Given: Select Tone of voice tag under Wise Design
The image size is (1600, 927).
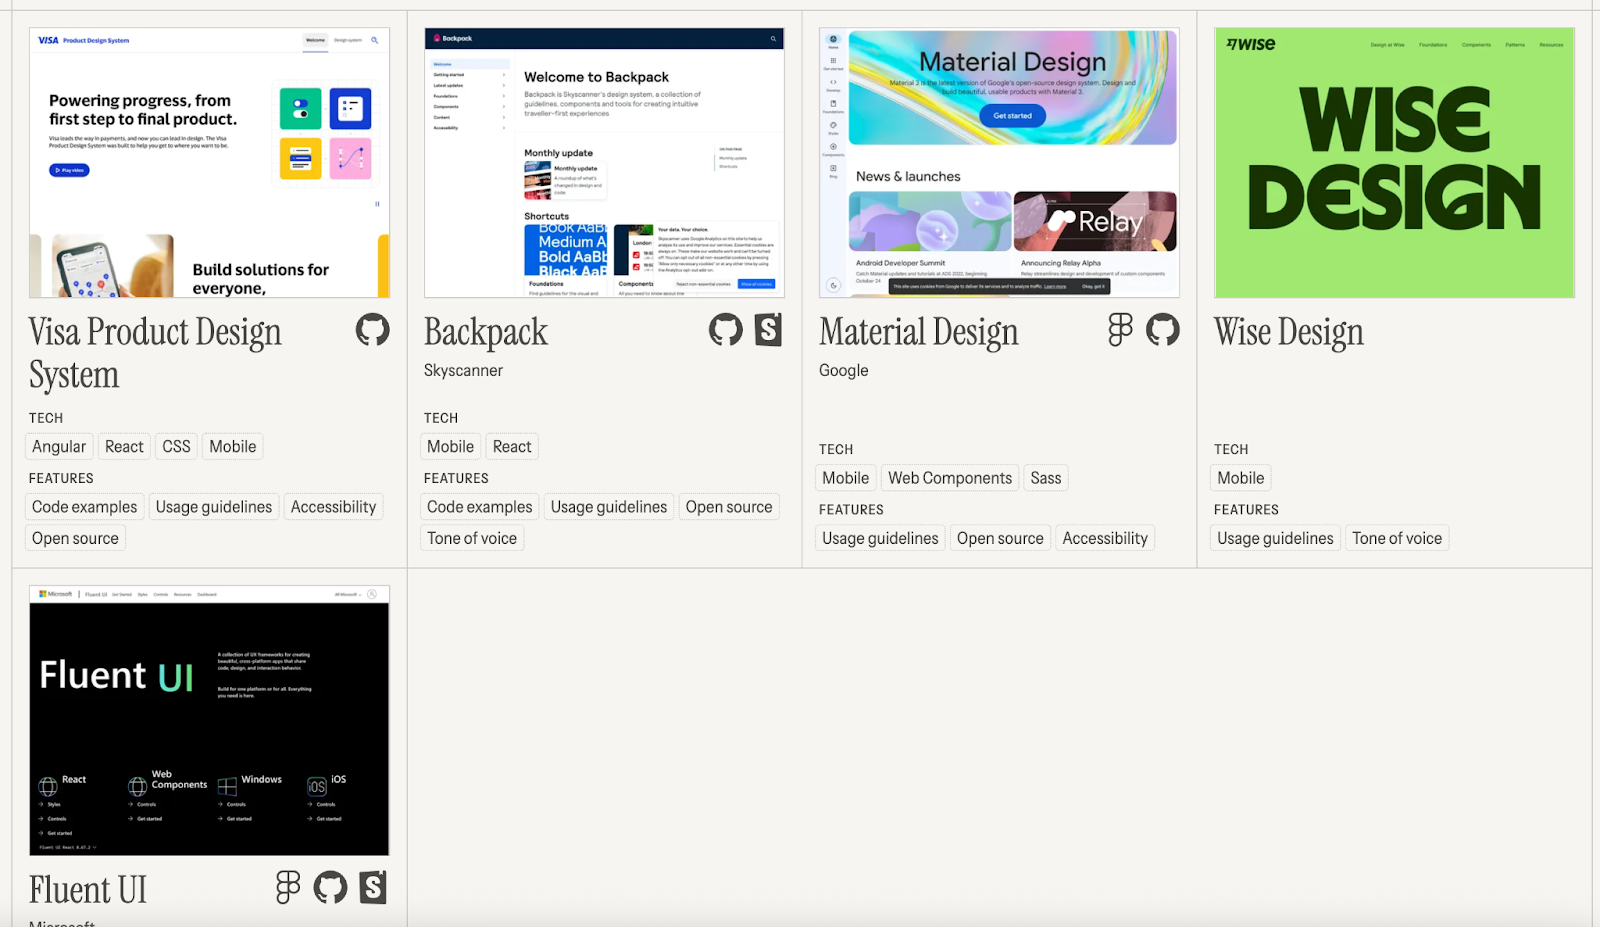Looking at the screenshot, I should 1396,538.
